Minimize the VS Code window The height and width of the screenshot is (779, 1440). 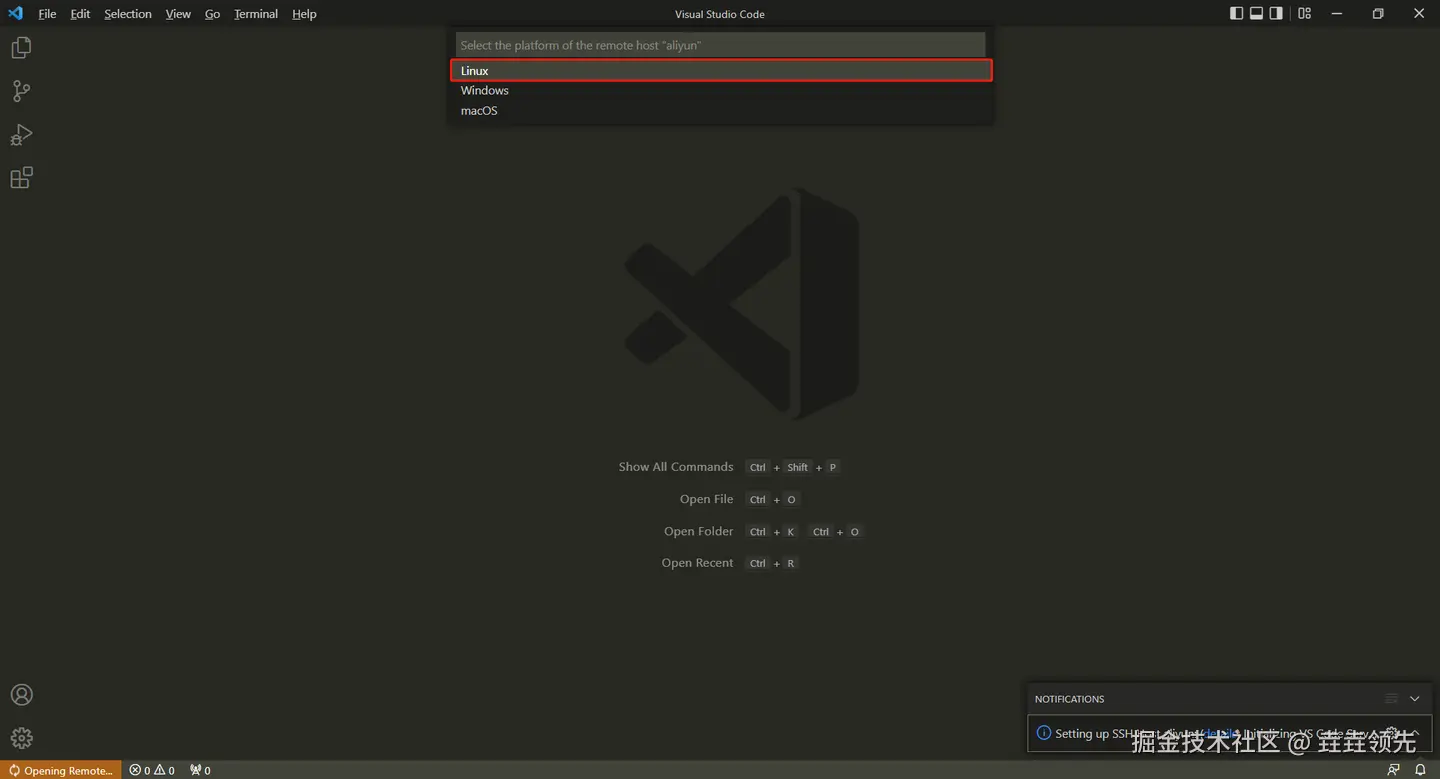tap(1337, 14)
